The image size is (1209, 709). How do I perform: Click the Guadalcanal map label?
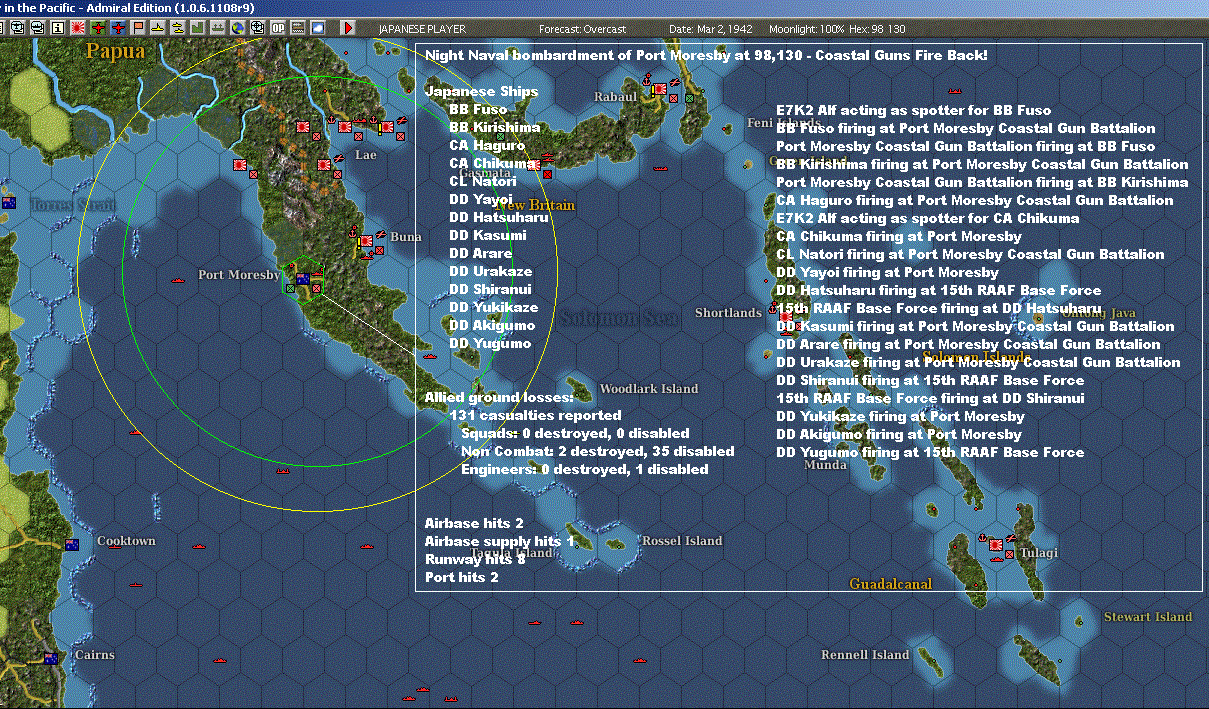pyautogui.click(x=891, y=584)
